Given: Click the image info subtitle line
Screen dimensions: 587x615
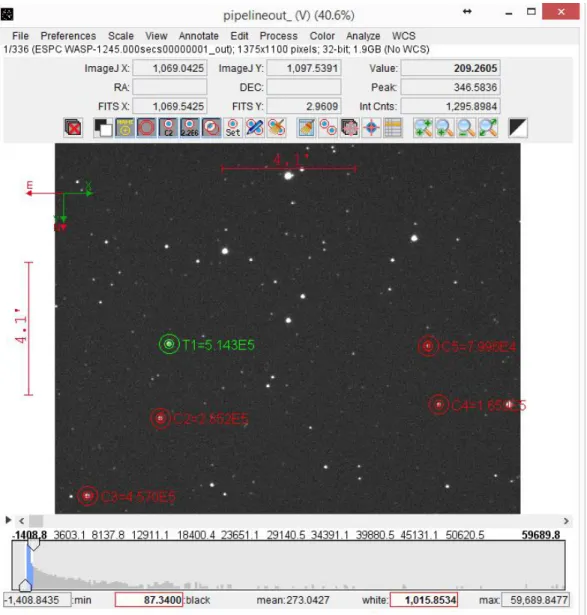Looking at the screenshot, I should [x=216, y=49].
